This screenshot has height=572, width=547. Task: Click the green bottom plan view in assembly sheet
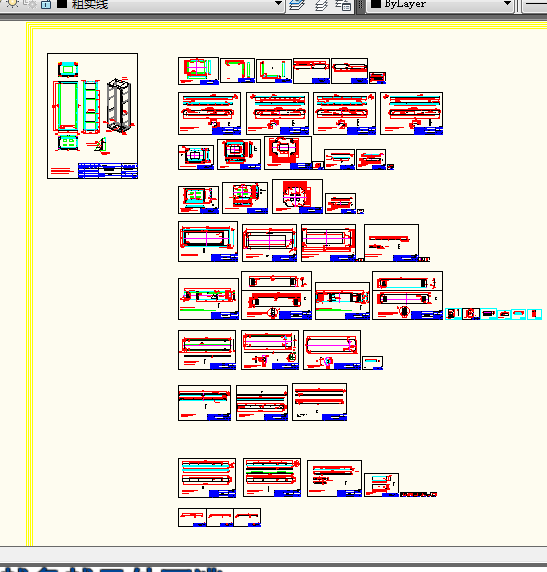click(68, 142)
